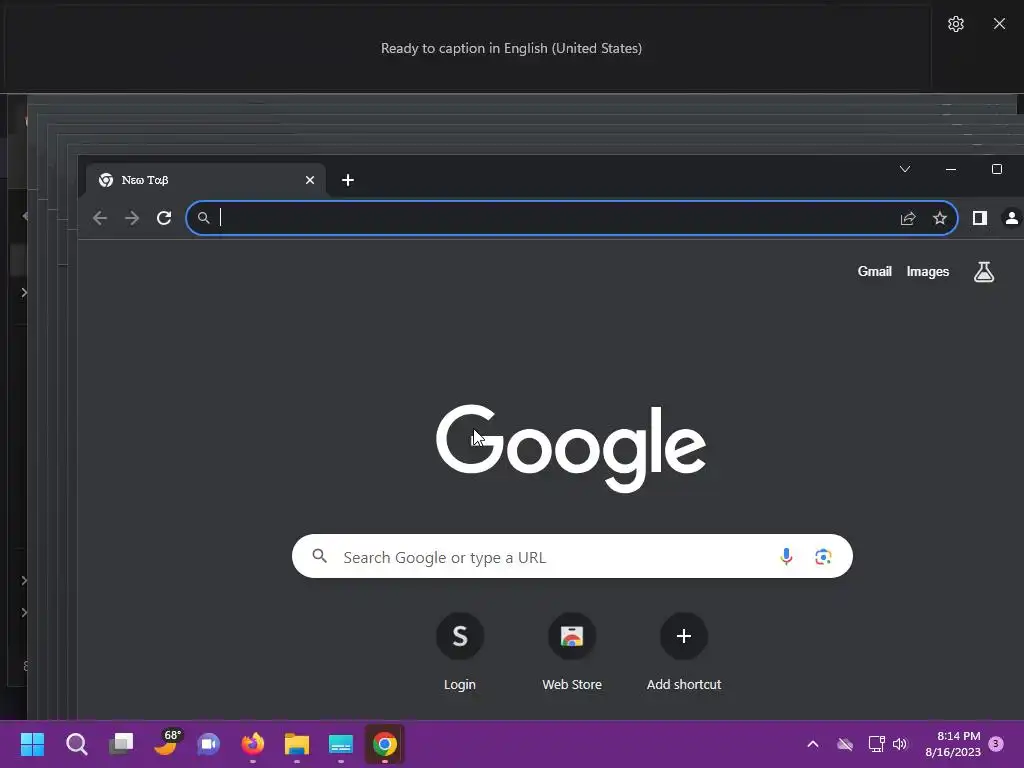Open File Explorer from taskbar

[296, 744]
